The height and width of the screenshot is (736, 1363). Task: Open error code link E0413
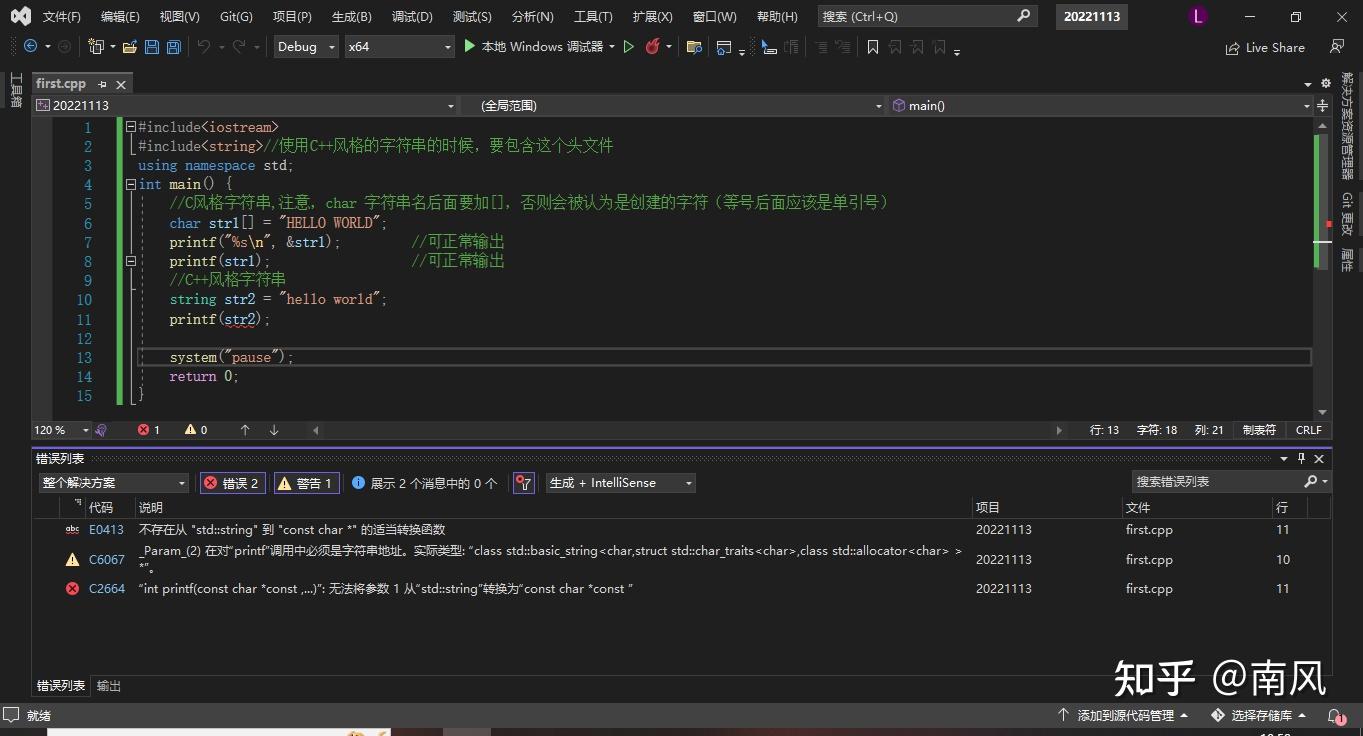[106, 530]
